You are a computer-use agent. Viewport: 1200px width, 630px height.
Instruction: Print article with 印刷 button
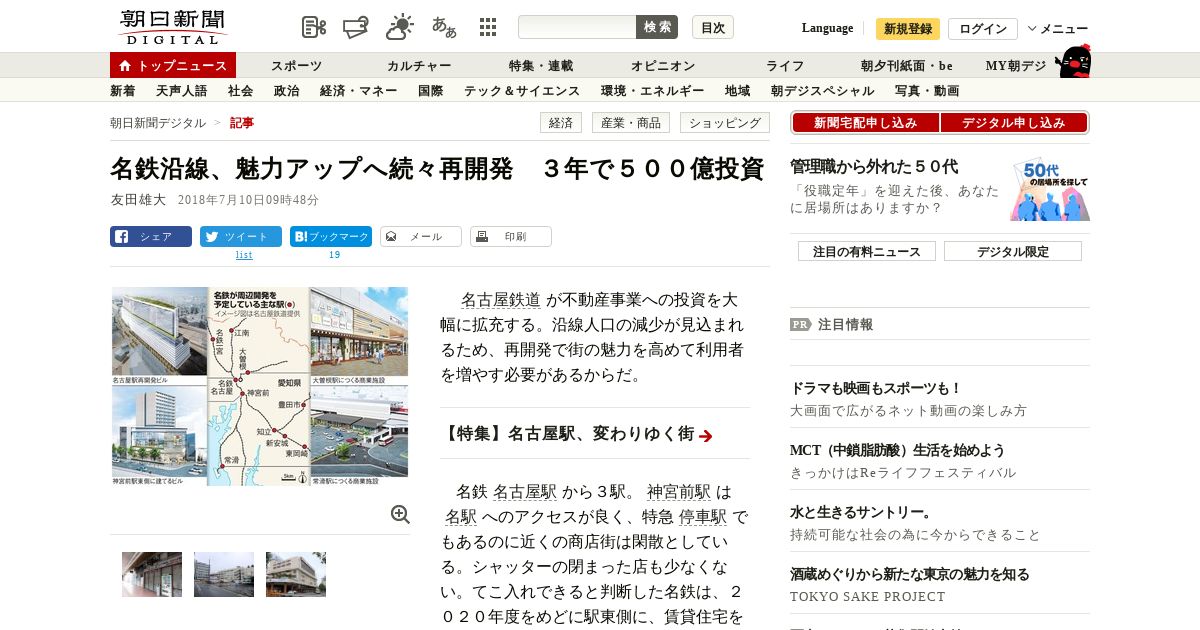[x=511, y=237]
